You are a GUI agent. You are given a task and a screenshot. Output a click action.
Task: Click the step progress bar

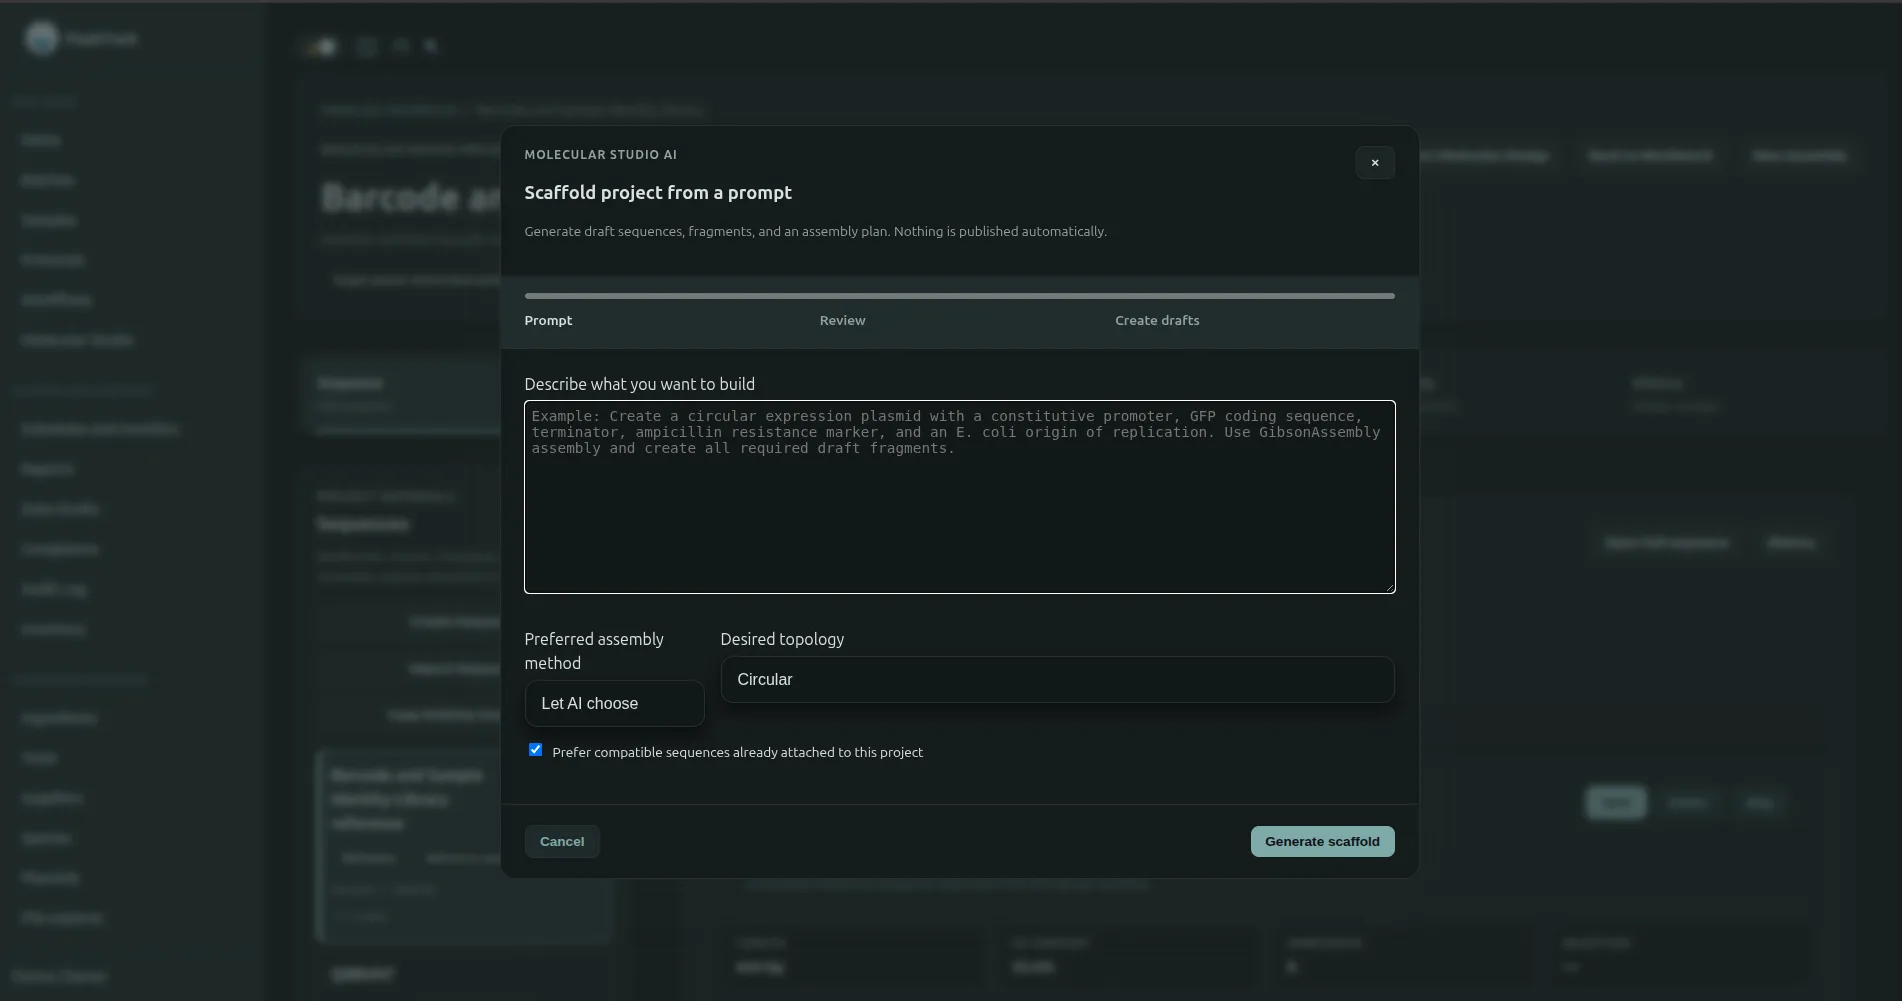point(959,296)
